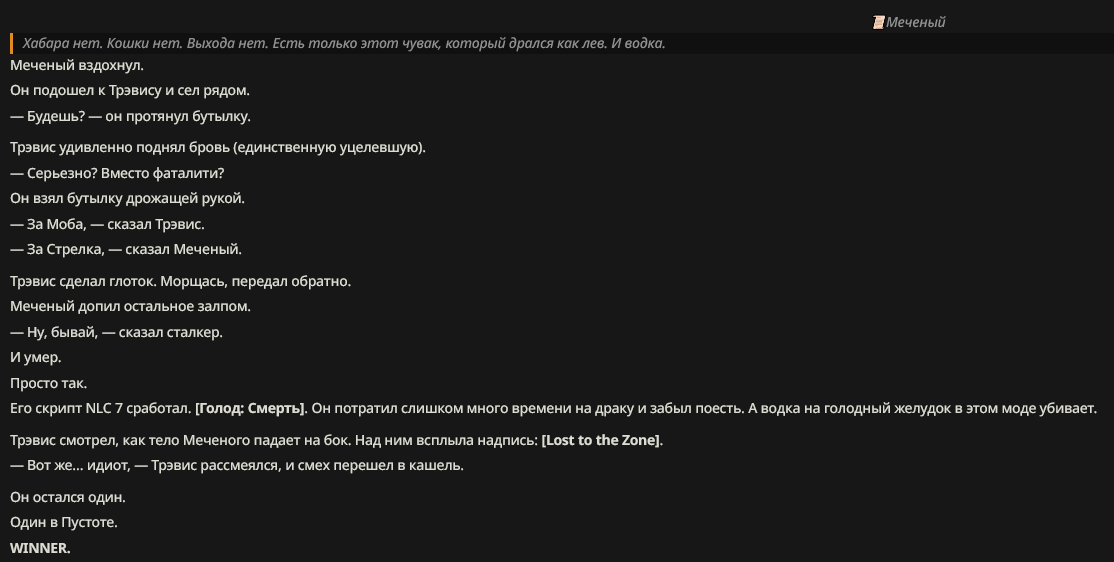Click the orange quote bar marker
The height and width of the screenshot is (562, 1114).
tap(11, 43)
